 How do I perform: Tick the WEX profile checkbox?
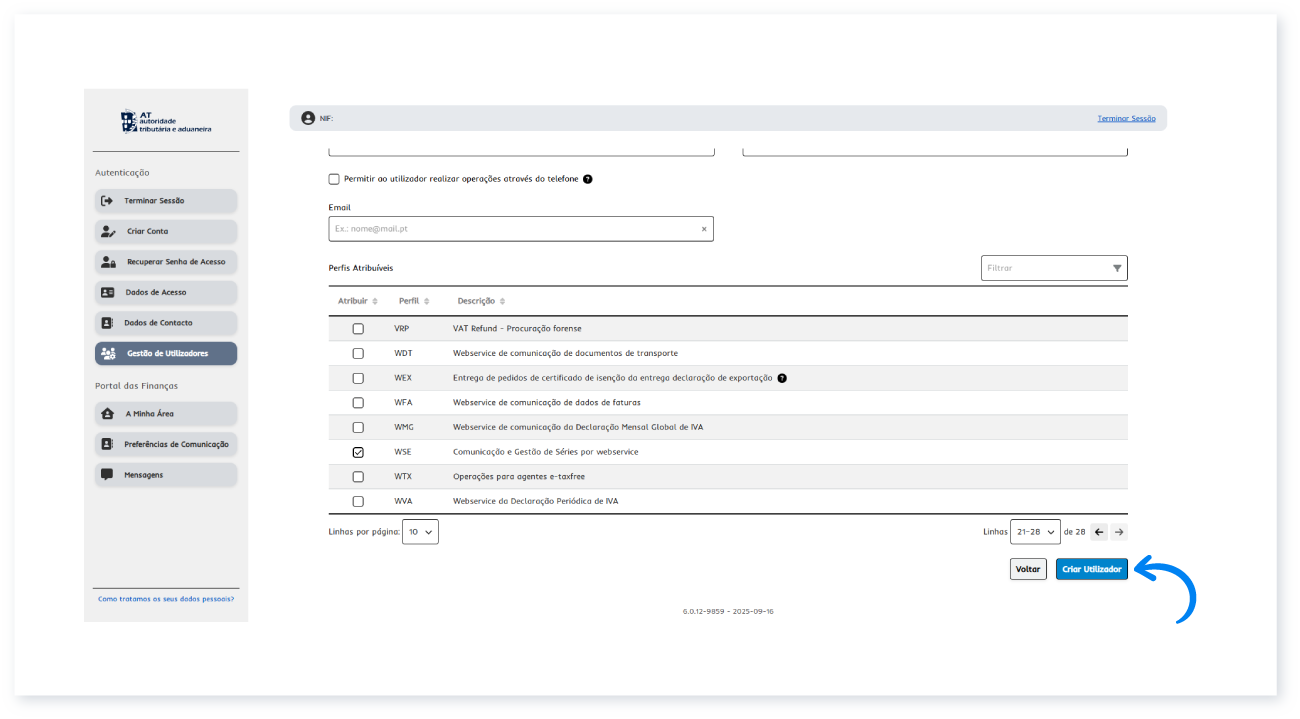pos(358,378)
